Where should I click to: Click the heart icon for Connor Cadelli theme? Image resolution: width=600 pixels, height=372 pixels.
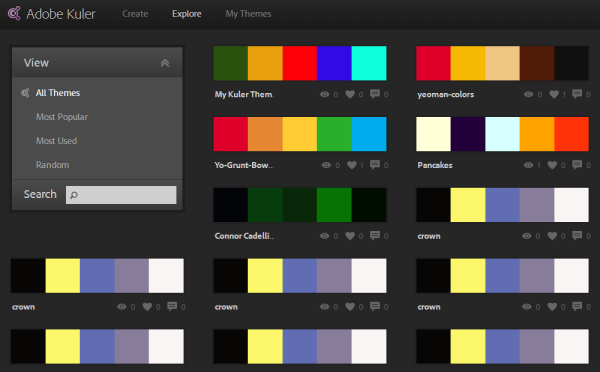pos(350,236)
